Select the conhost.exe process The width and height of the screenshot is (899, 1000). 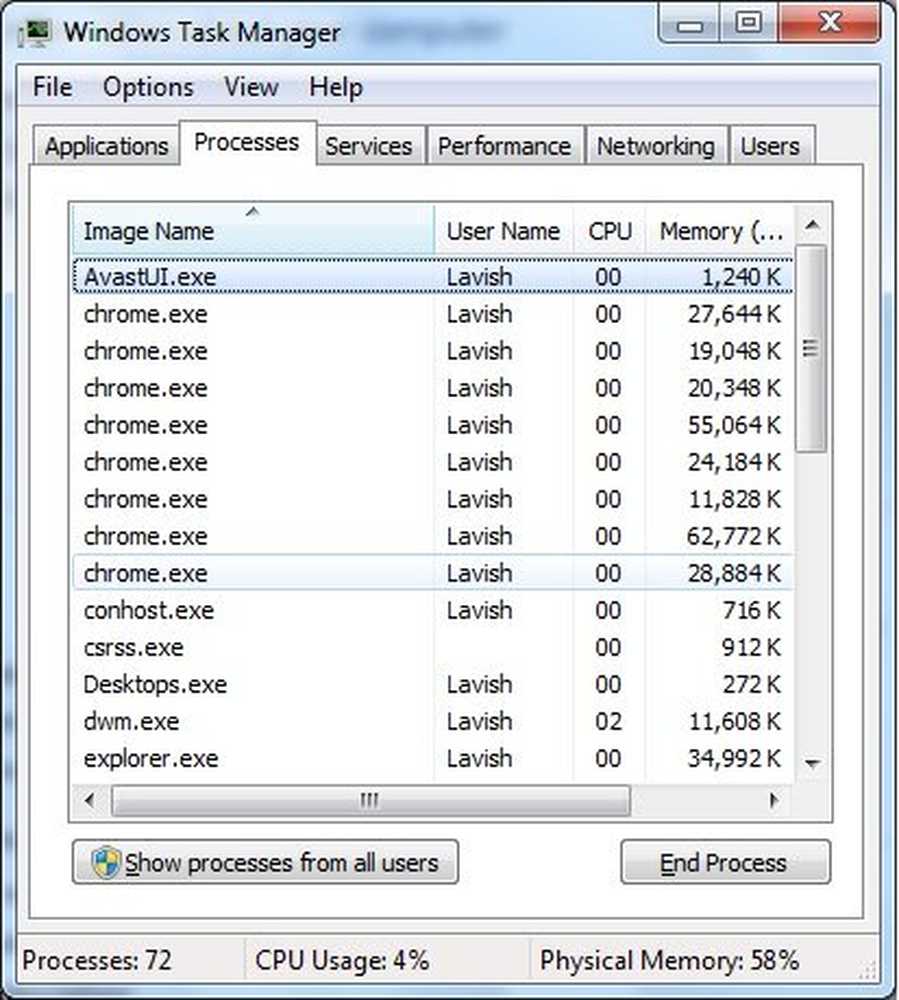click(433, 610)
